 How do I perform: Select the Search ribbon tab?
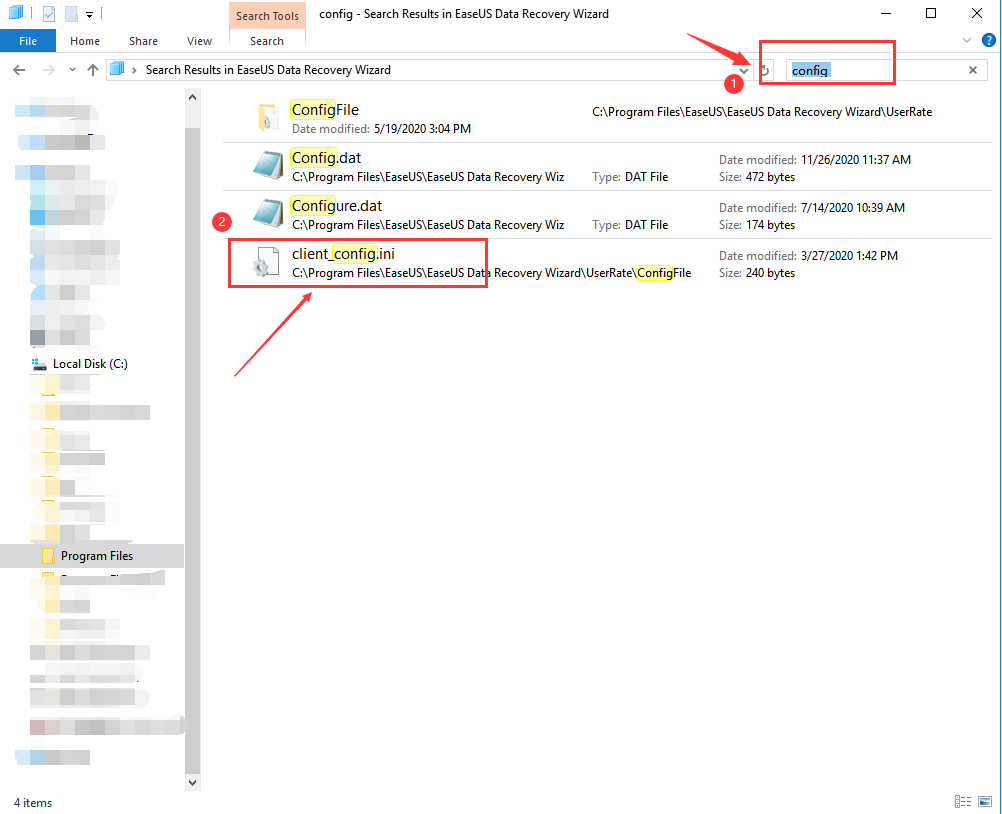[x=266, y=41]
